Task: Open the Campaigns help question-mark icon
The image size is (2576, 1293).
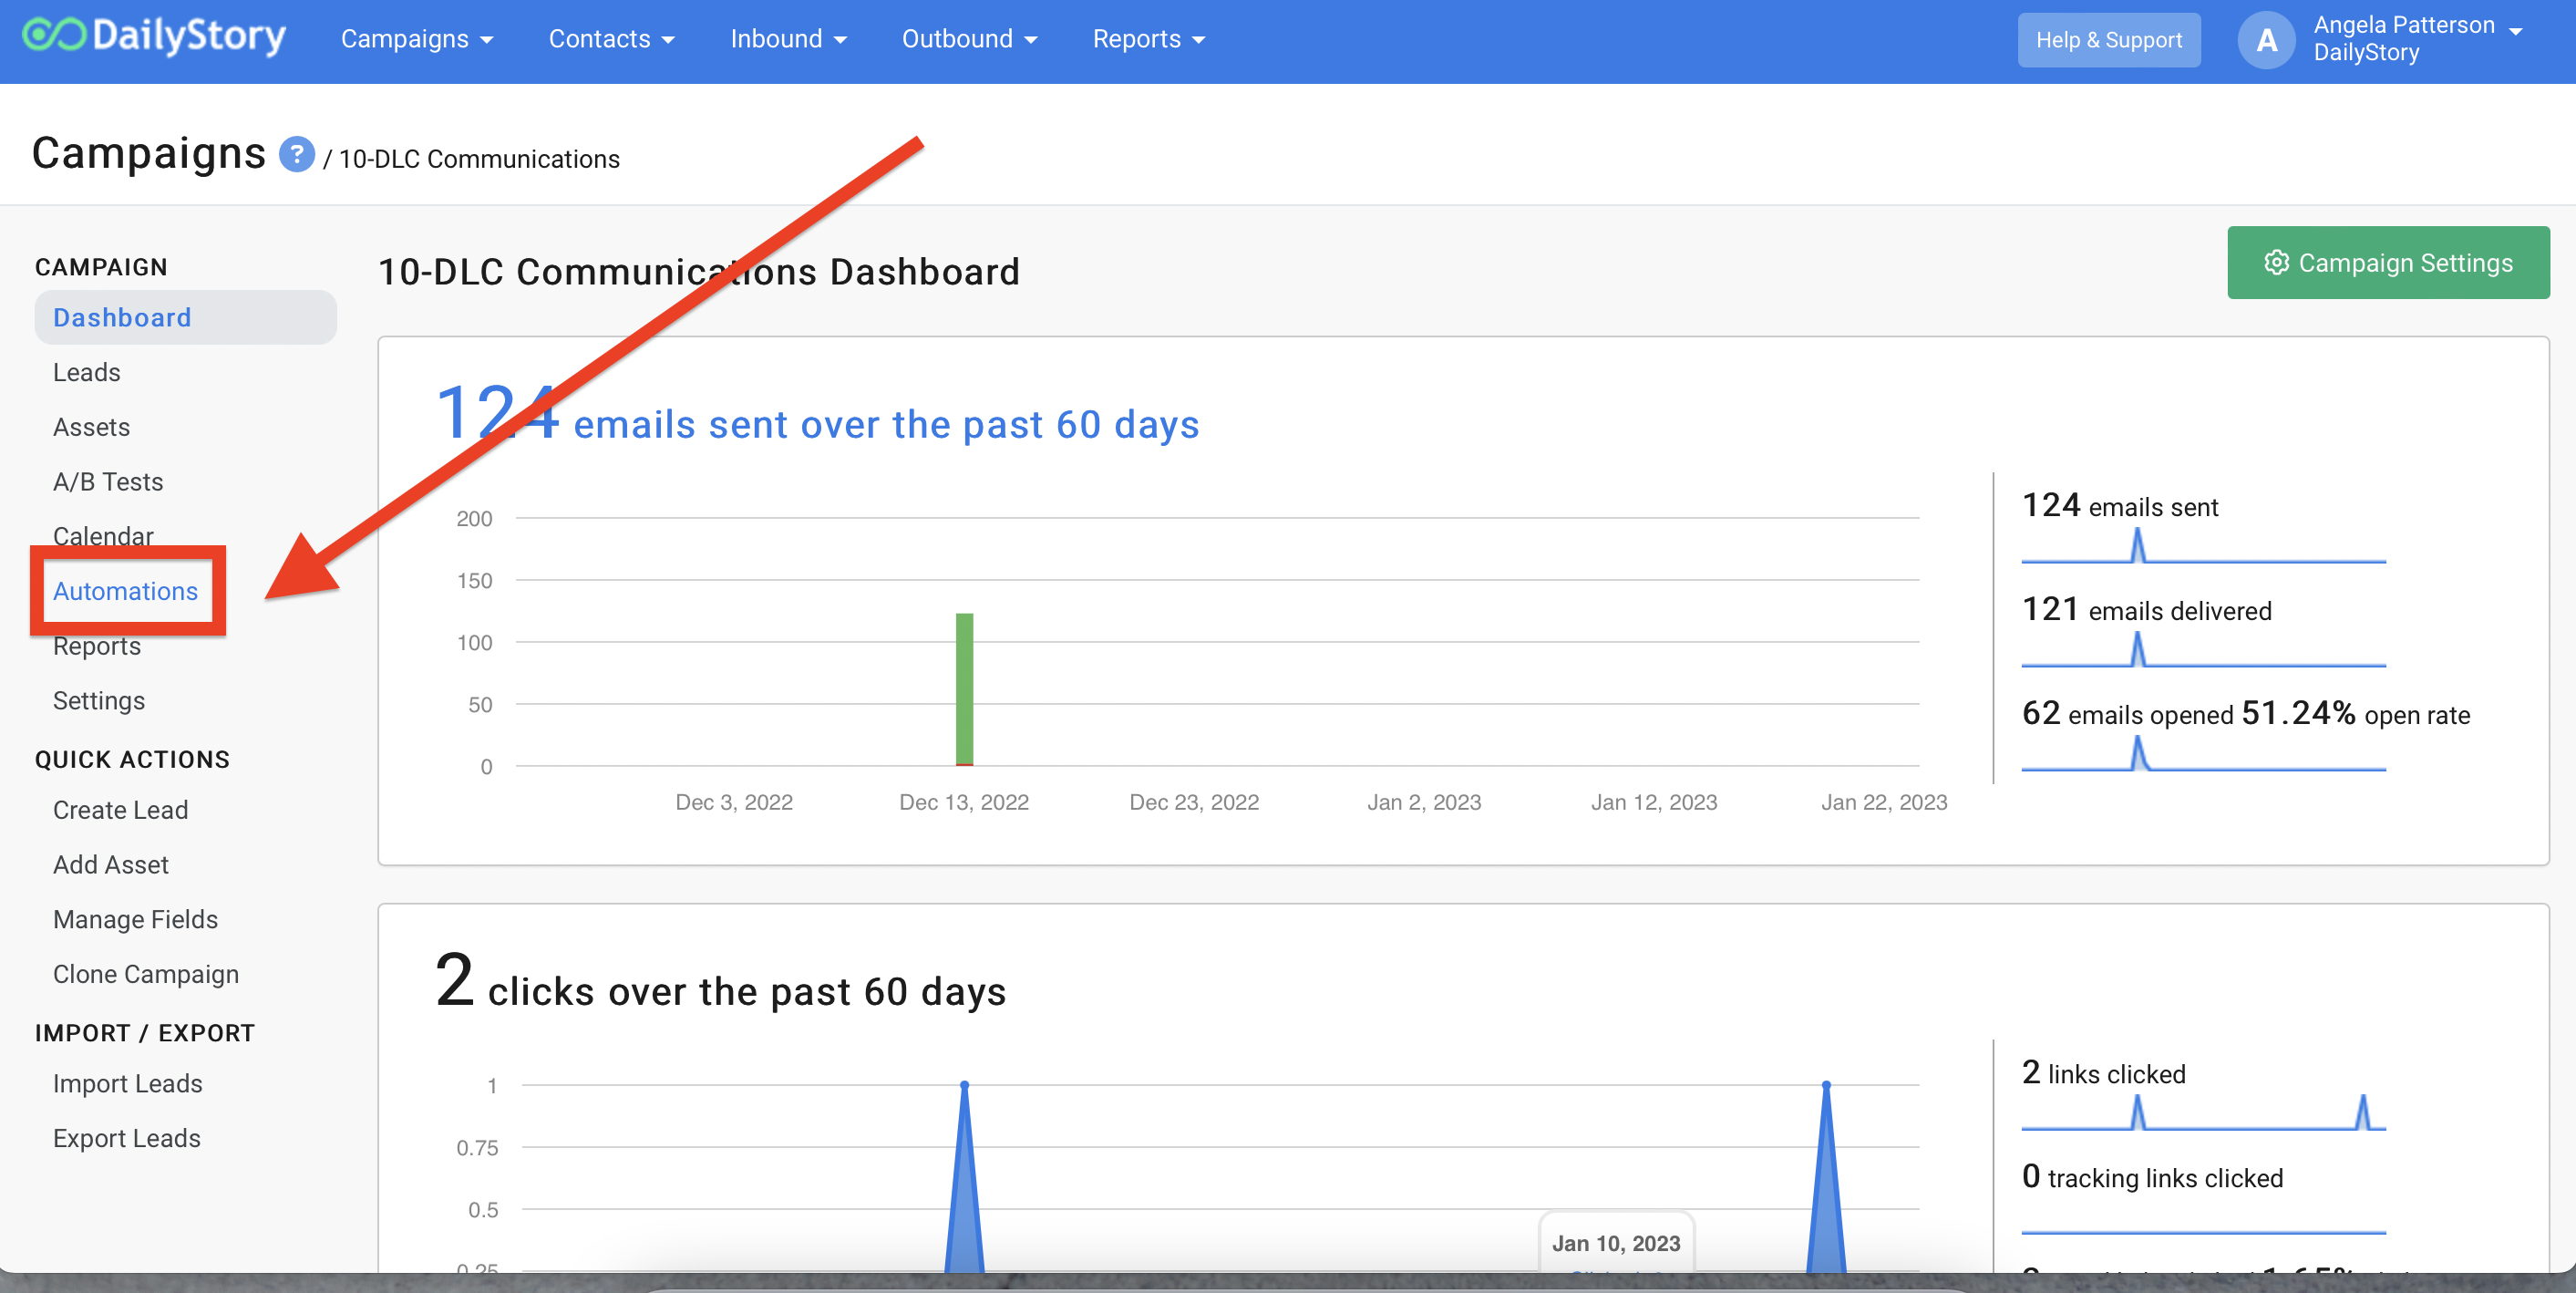Action: tap(296, 155)
